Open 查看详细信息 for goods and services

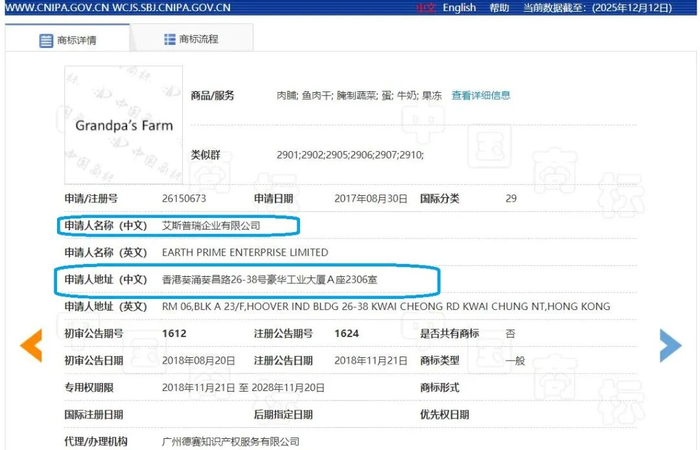pos(481,95)
